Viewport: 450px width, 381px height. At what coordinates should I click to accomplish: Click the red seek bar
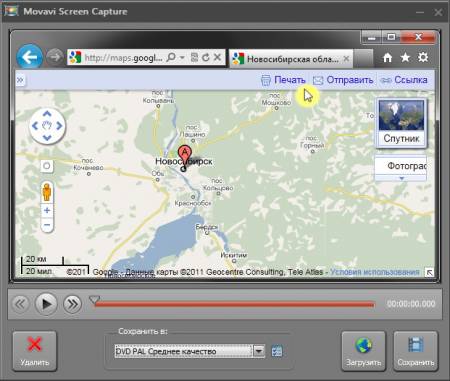[x=234, y=304]
